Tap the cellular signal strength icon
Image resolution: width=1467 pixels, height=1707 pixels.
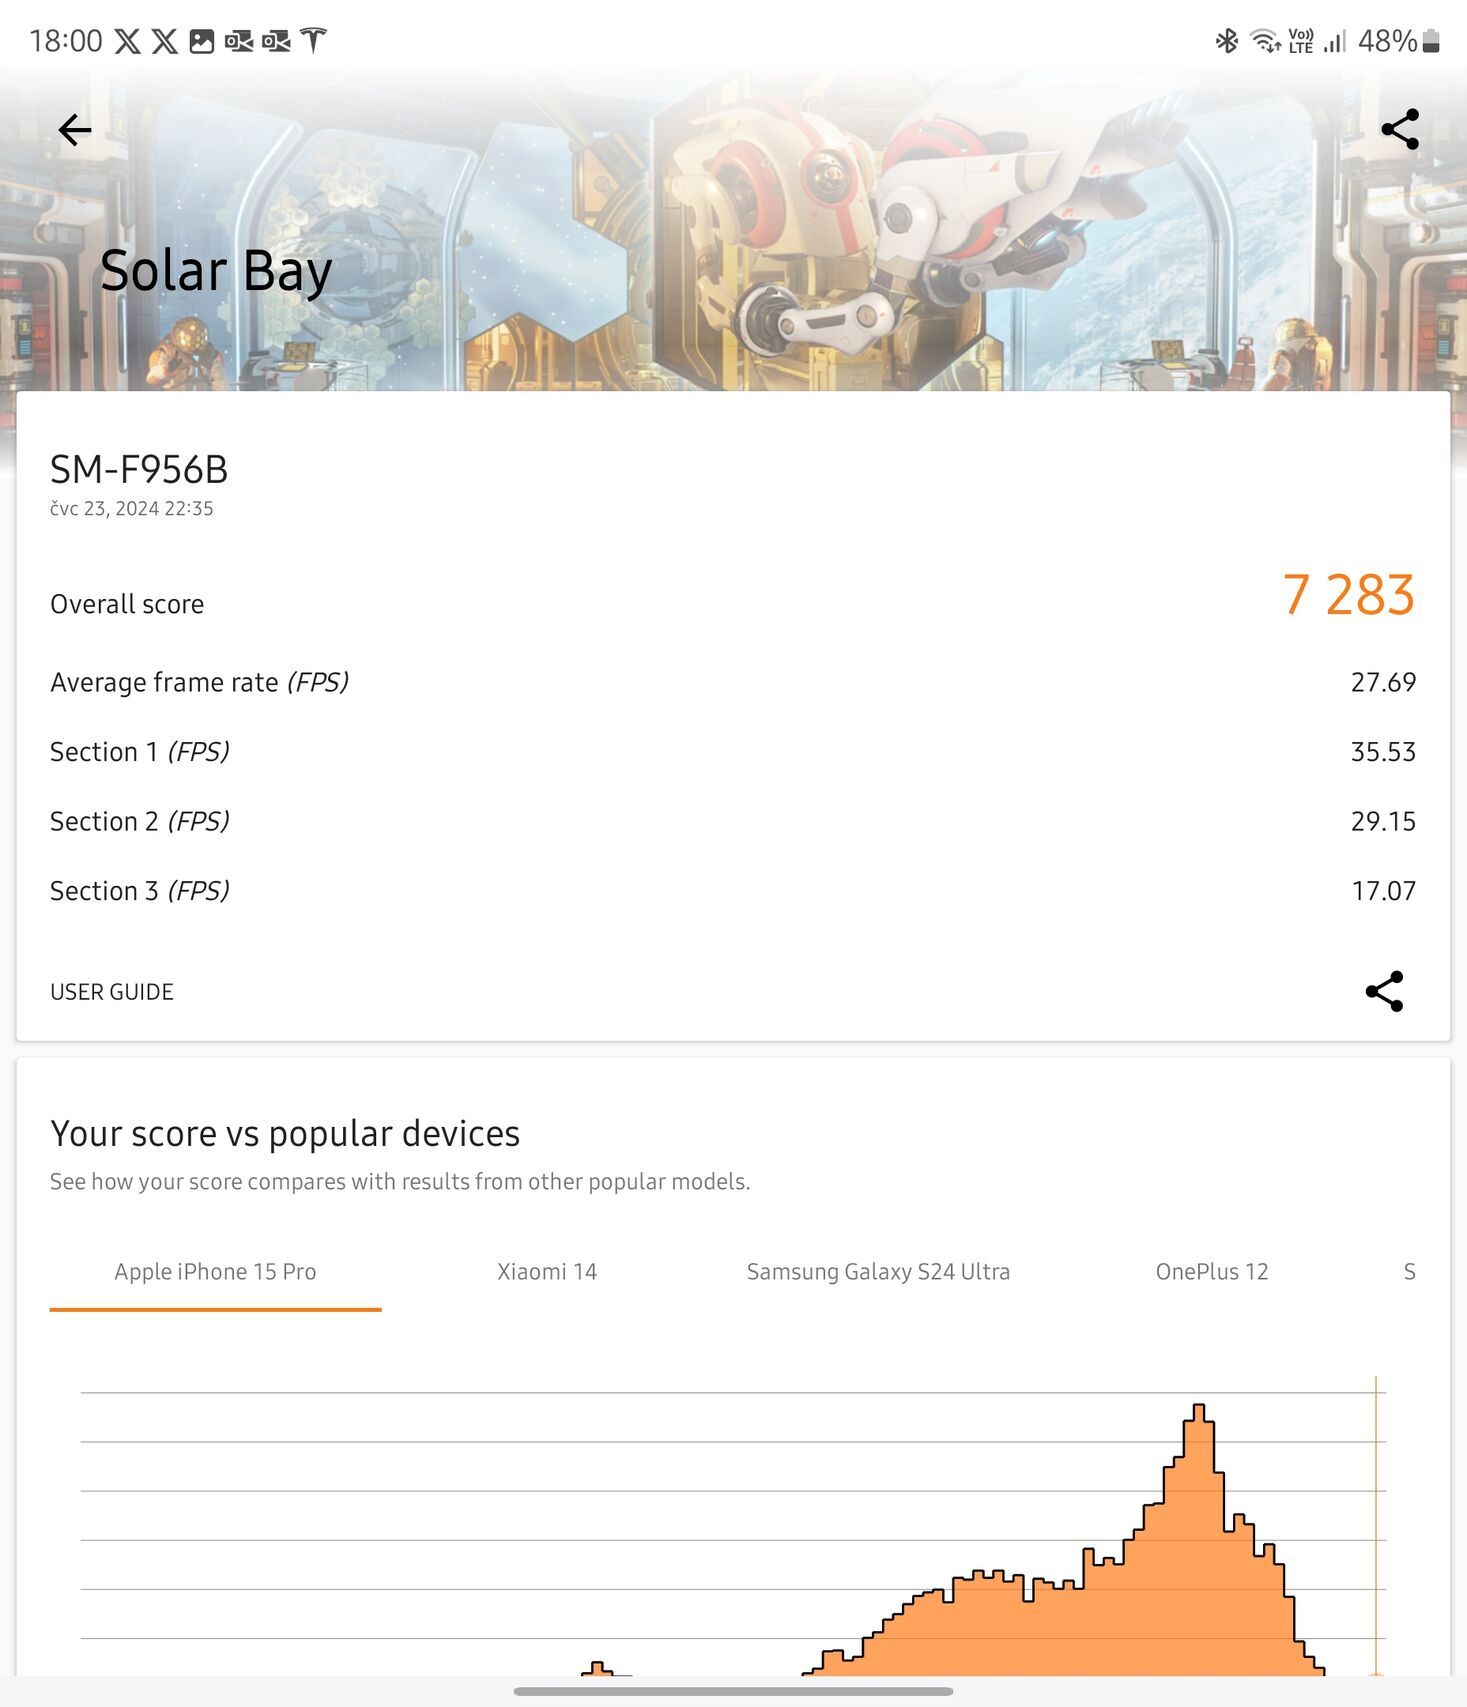(x=1335, y=41)
